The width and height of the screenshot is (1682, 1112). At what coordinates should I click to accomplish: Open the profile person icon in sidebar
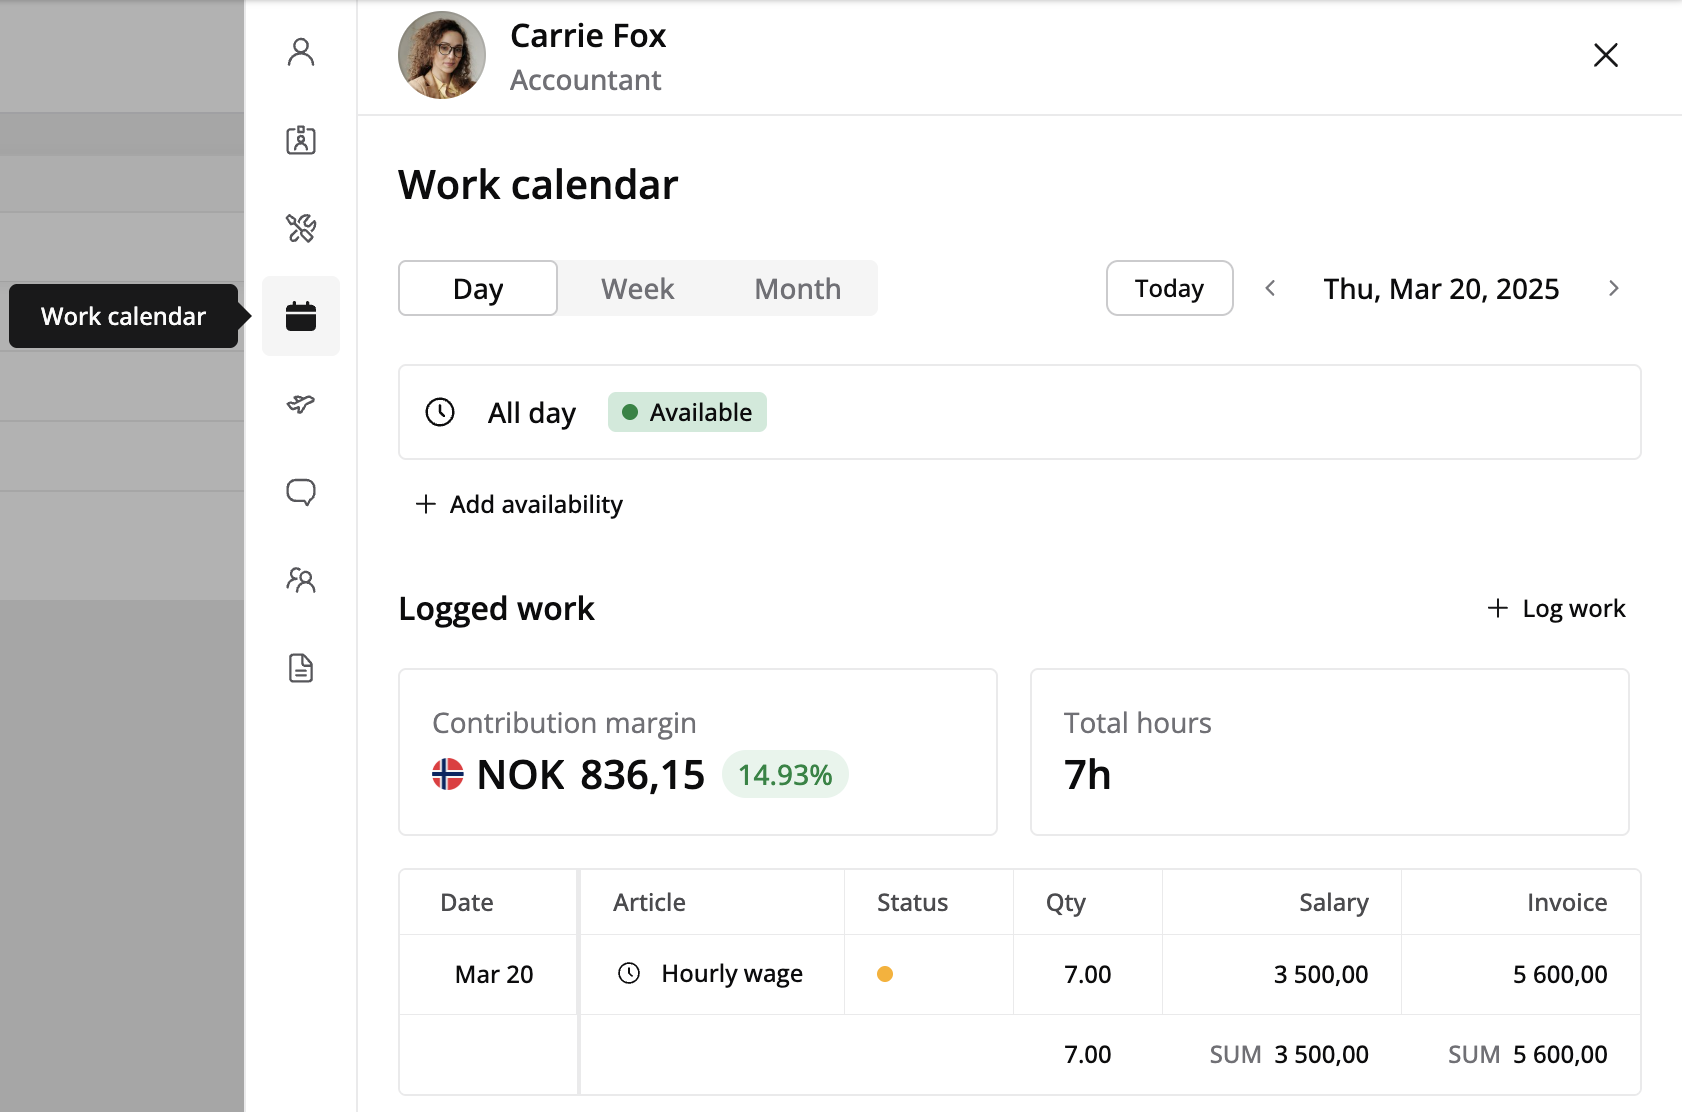tap(301, 52)
